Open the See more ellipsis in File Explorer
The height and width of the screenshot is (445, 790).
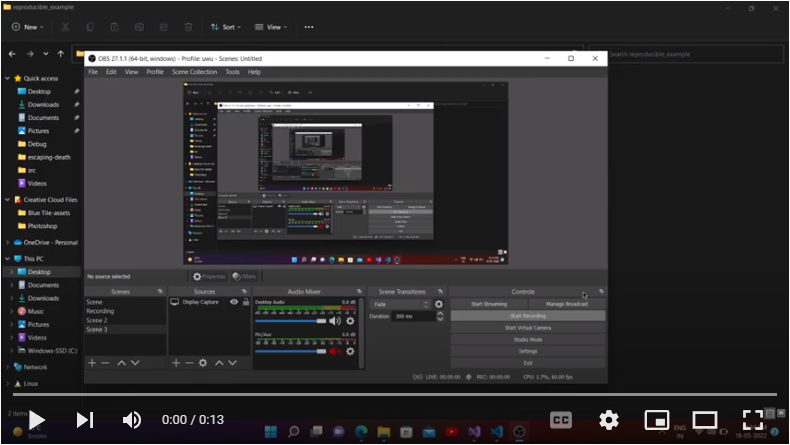point(309,27)
